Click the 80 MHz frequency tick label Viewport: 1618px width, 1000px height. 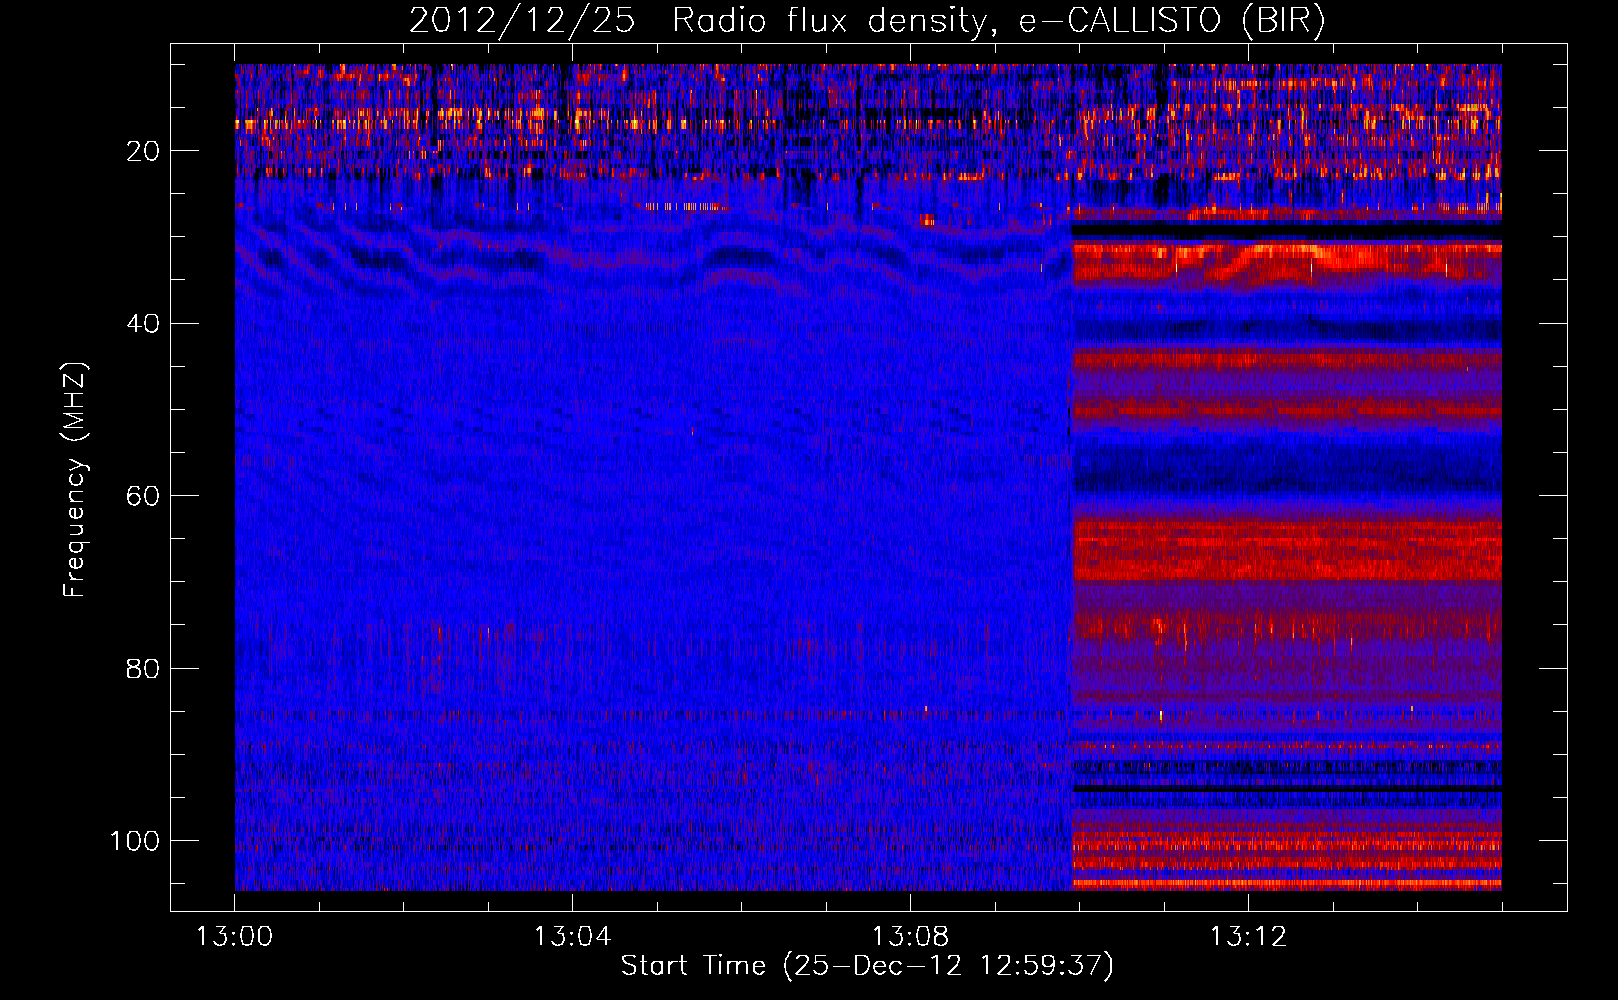click(144, 668)
